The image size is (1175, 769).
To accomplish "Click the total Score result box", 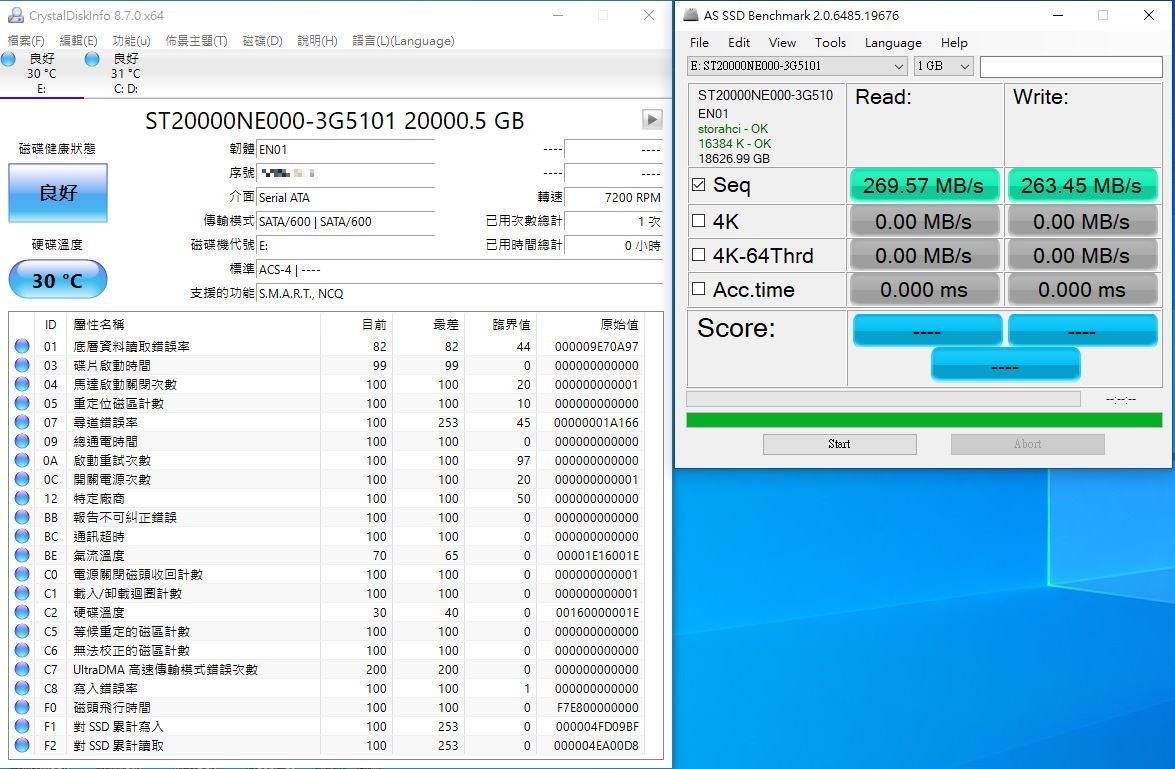I will pos(1005,366).
